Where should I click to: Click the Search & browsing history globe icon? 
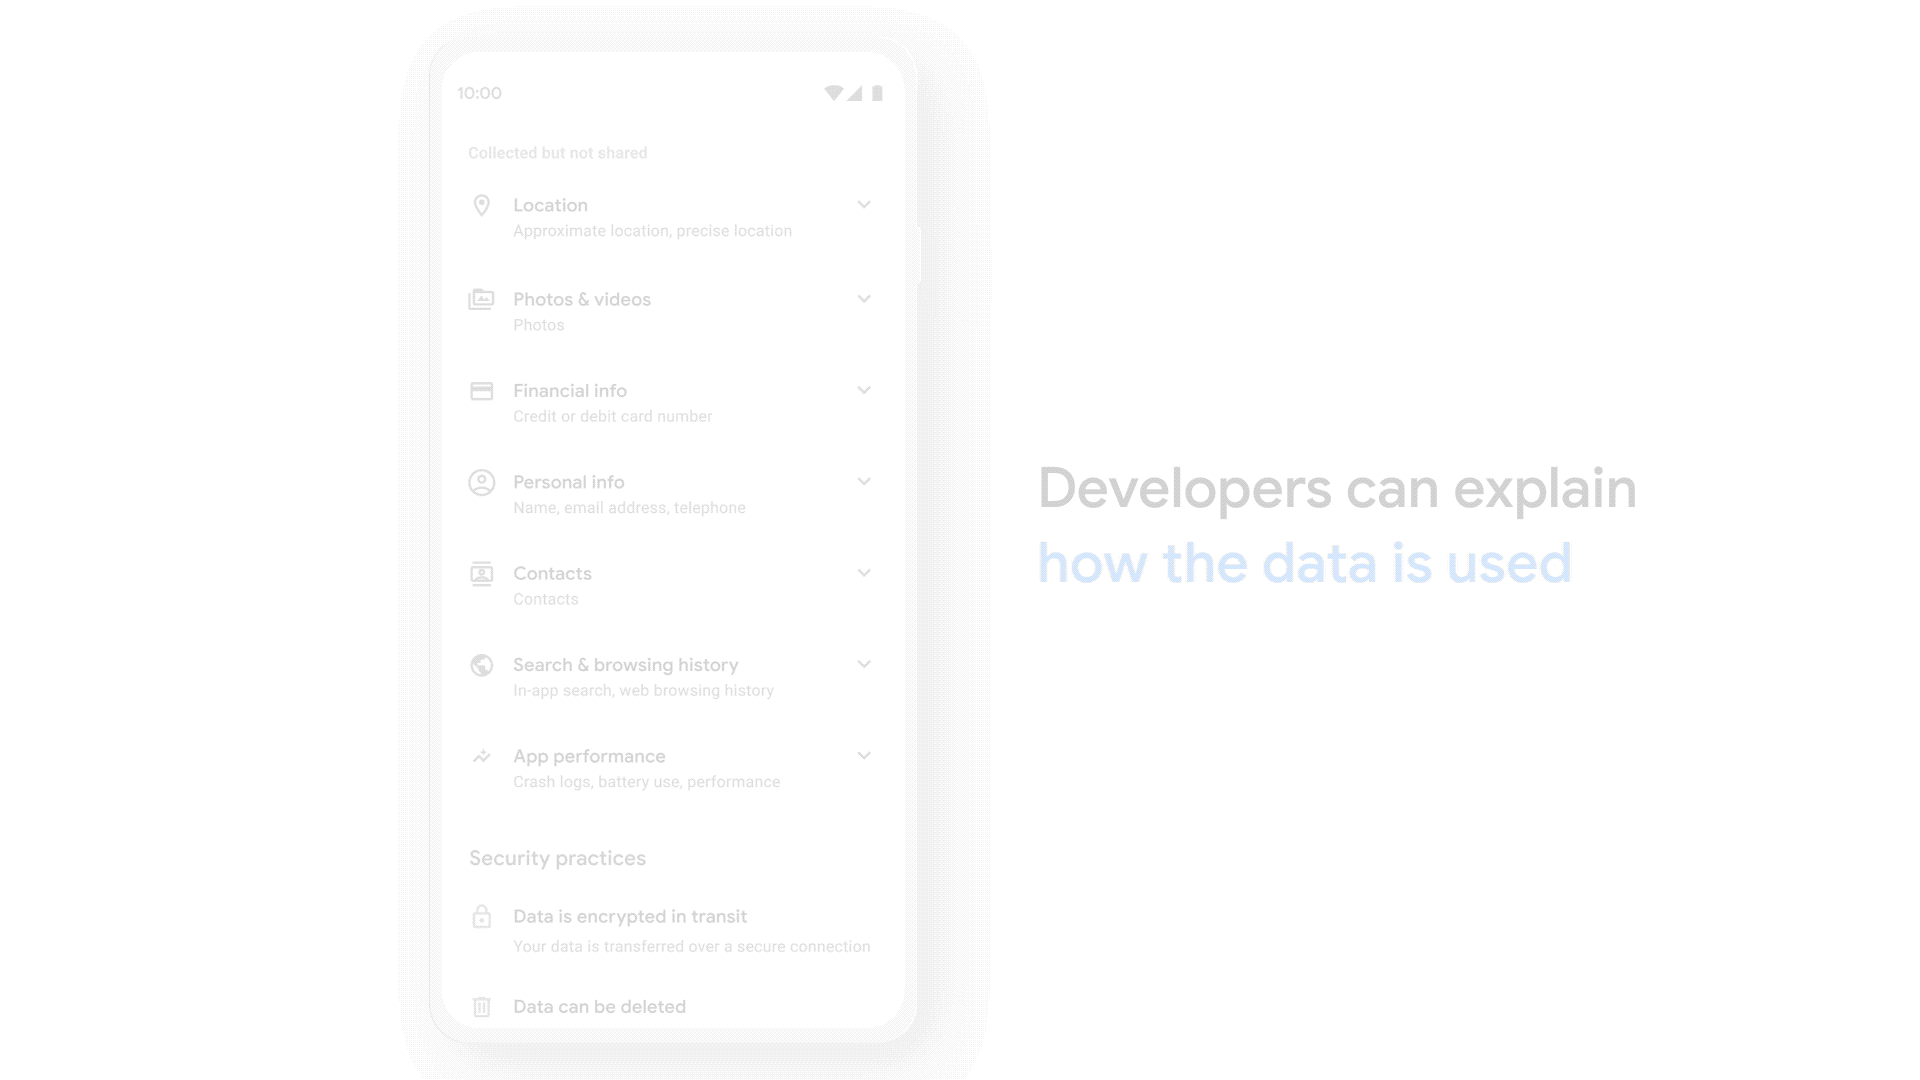[x=480, y=663]
